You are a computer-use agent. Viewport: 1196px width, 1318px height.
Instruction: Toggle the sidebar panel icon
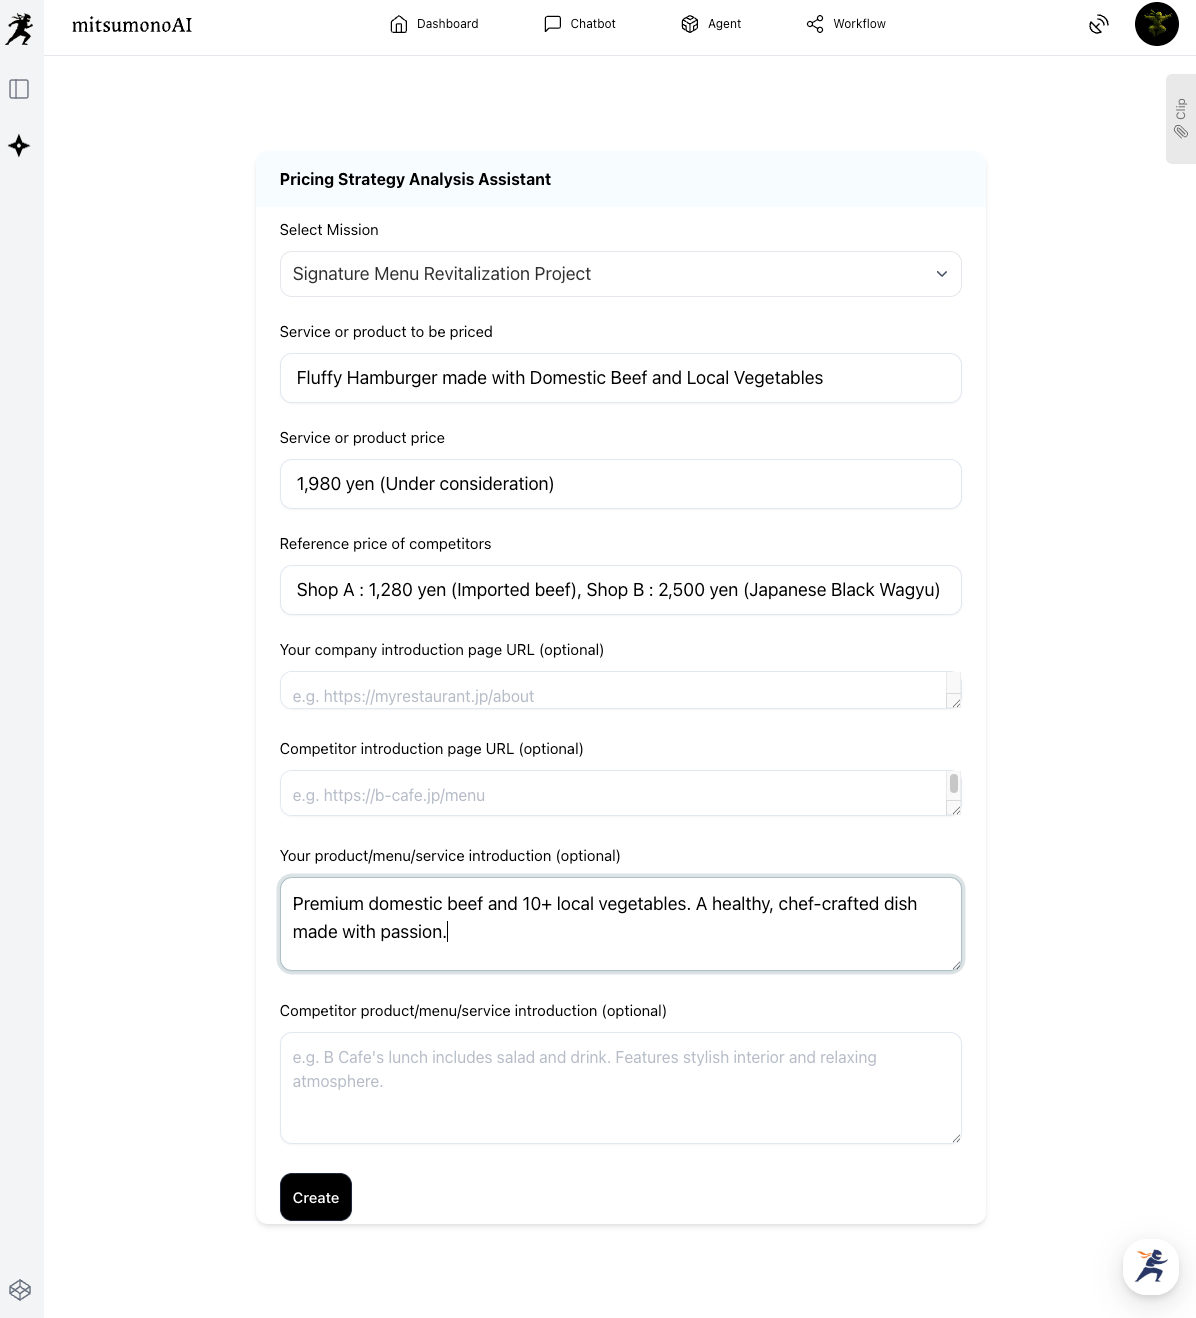[x=19, y=89]
